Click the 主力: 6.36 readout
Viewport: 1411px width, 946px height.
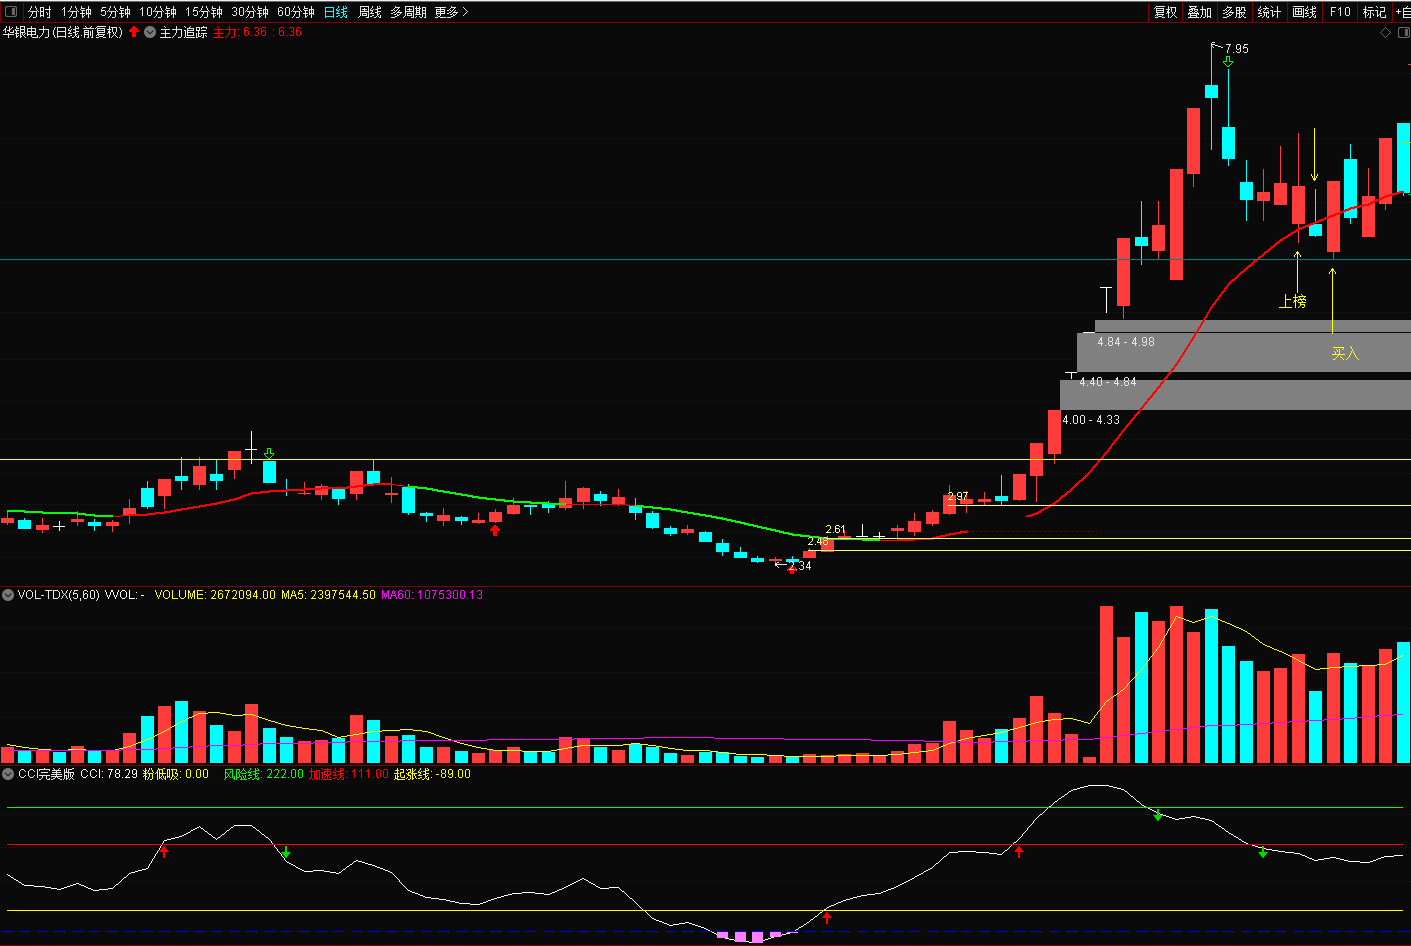point(240,32)
